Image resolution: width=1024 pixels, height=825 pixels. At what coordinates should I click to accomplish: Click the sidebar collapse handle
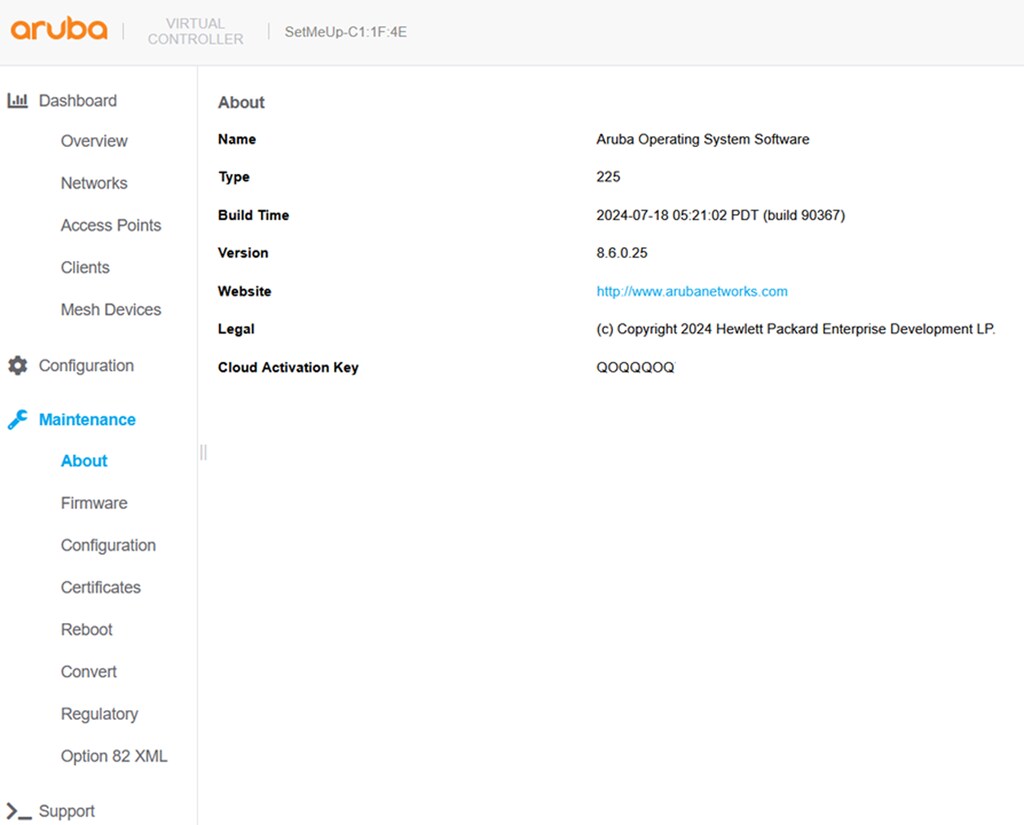coord(203,452)
